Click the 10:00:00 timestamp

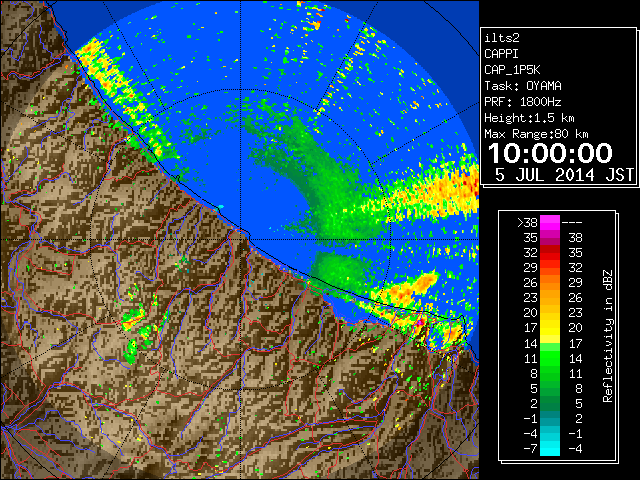click(550, 153)
